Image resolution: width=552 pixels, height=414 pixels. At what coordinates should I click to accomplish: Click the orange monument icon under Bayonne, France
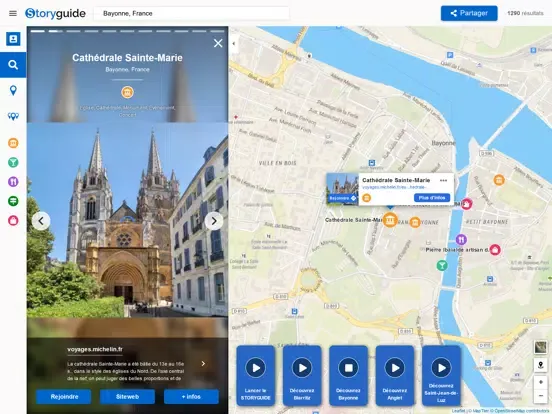(127, 92)
